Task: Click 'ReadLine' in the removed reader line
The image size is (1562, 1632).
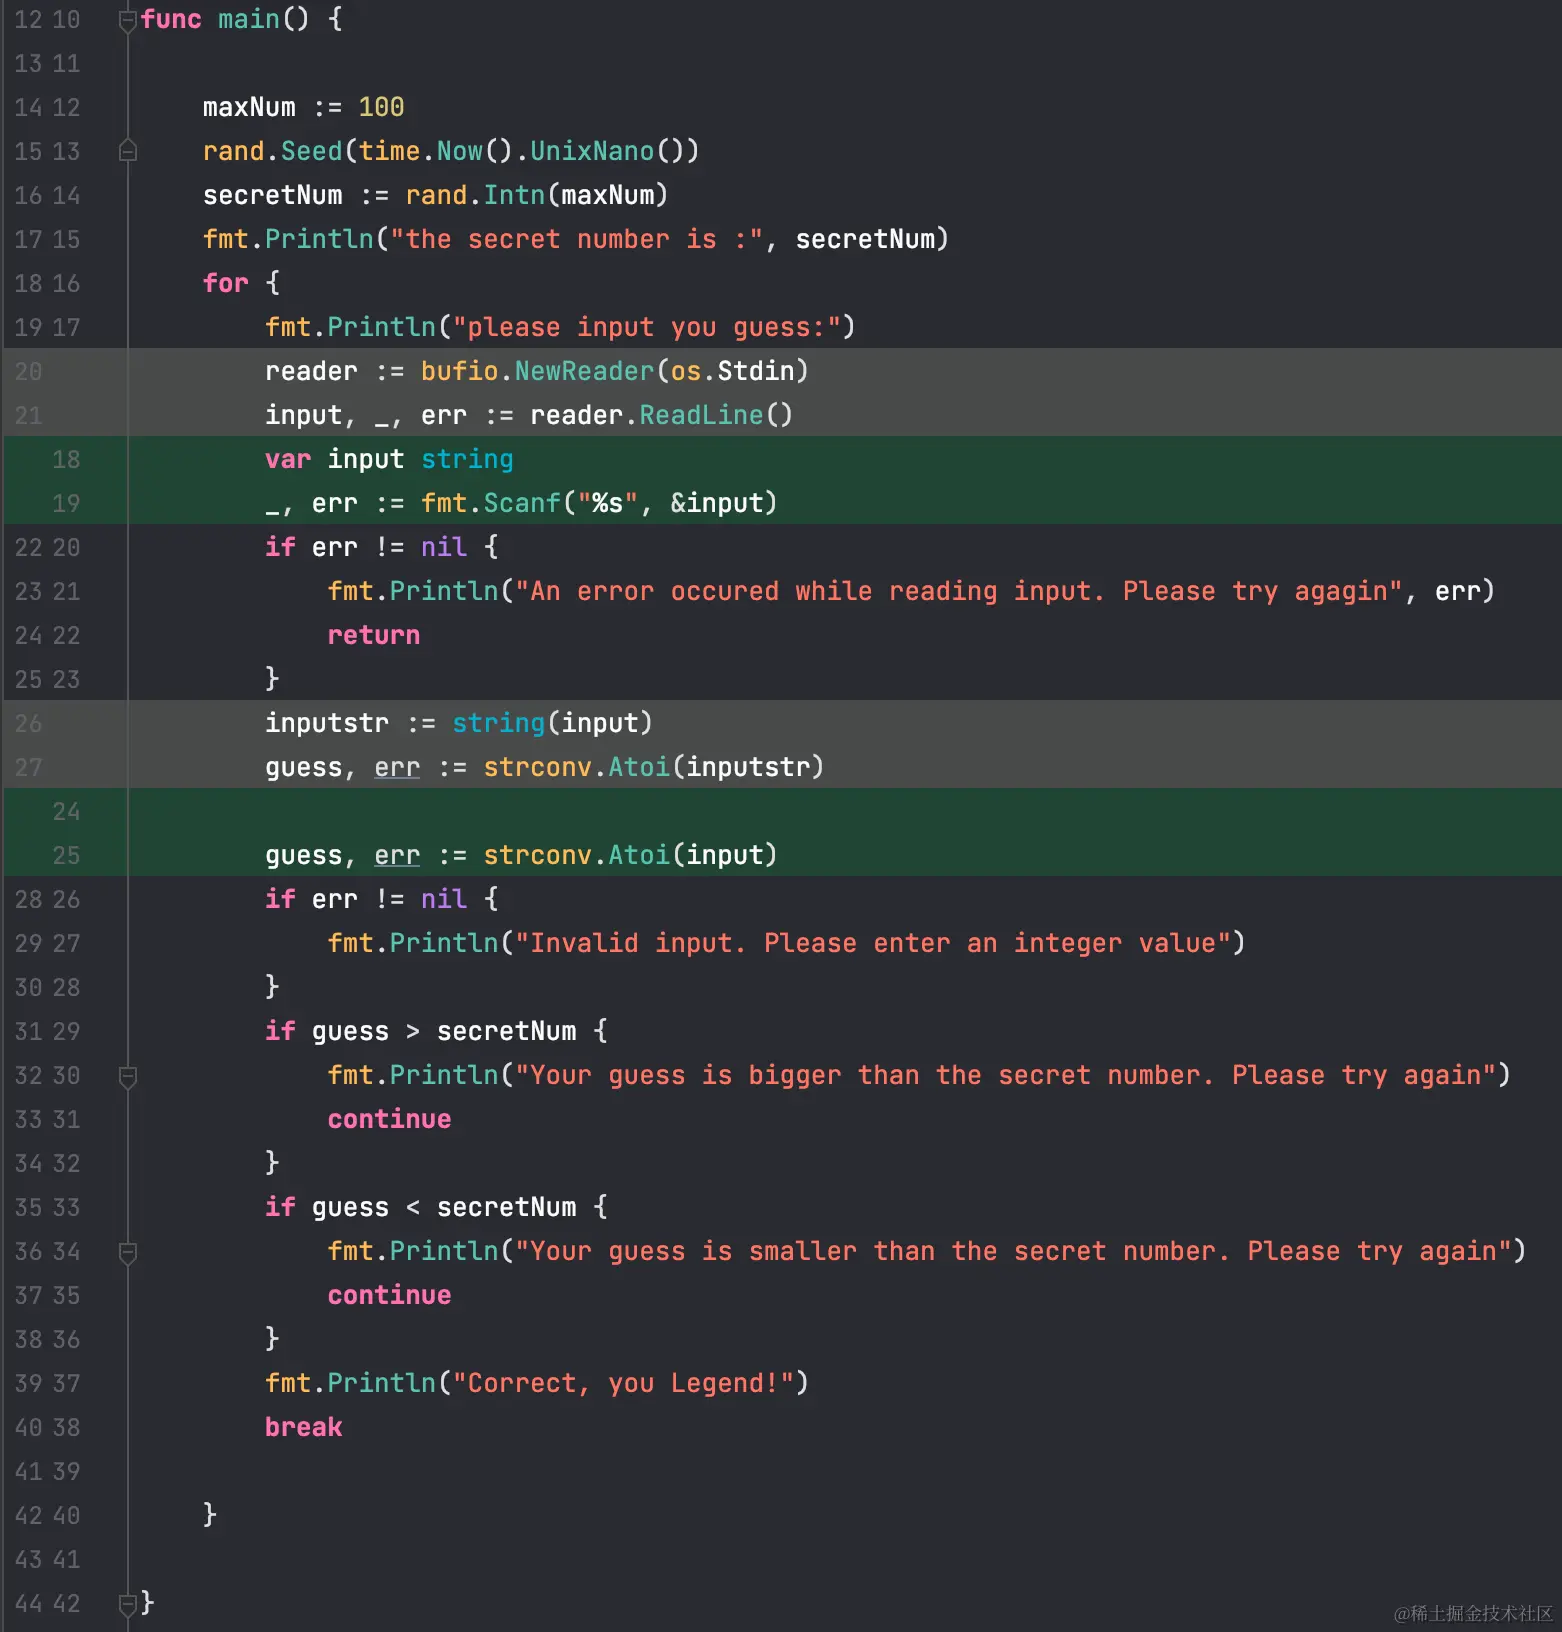Action: [701, 415]
